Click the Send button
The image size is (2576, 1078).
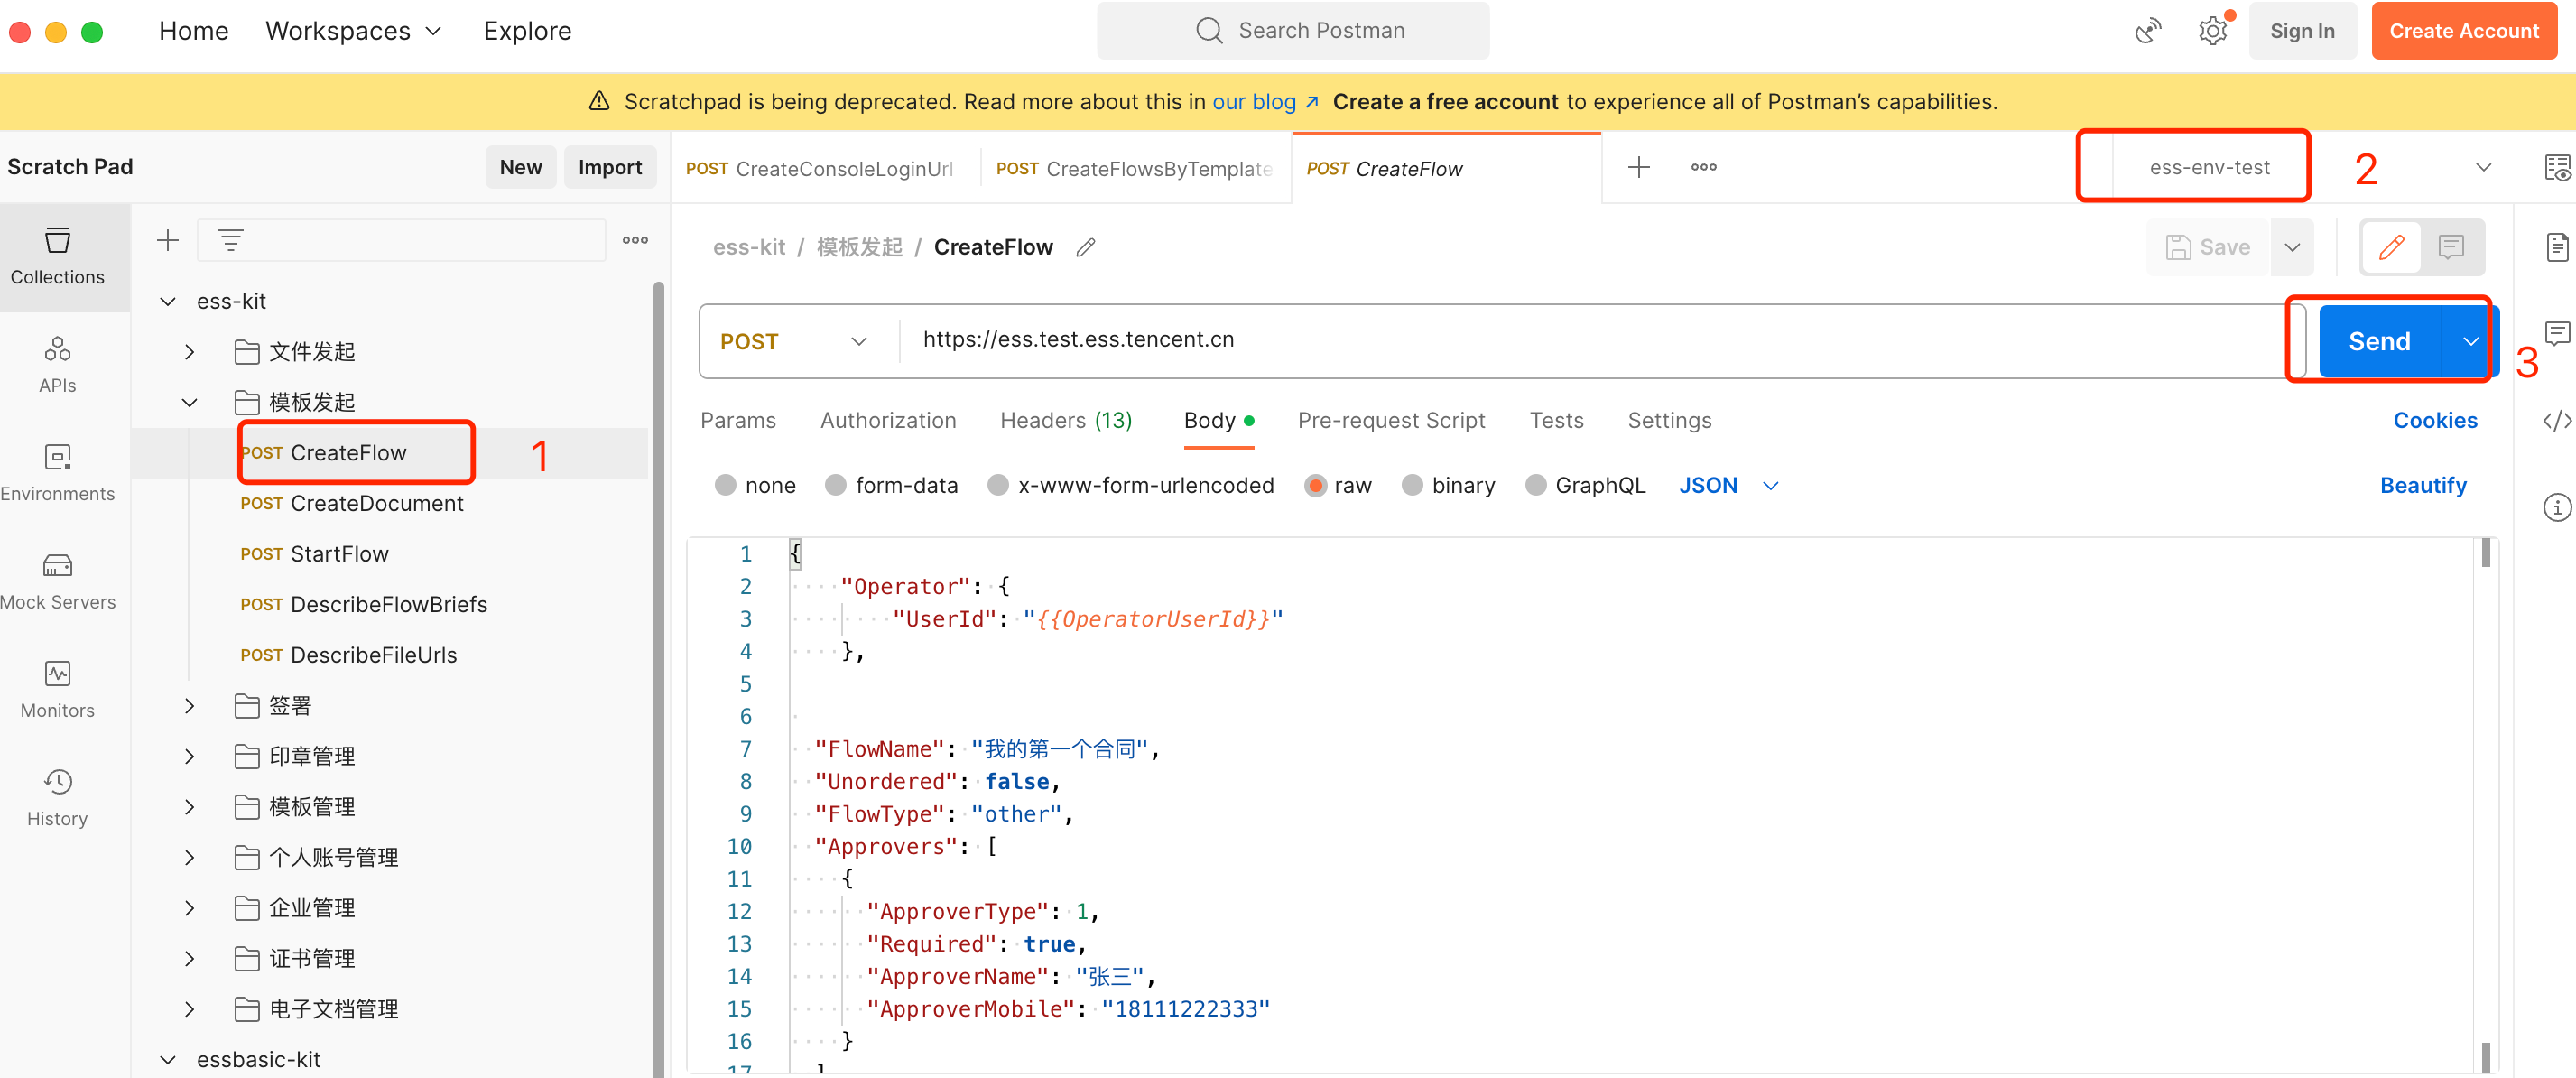click(2379, 341)
